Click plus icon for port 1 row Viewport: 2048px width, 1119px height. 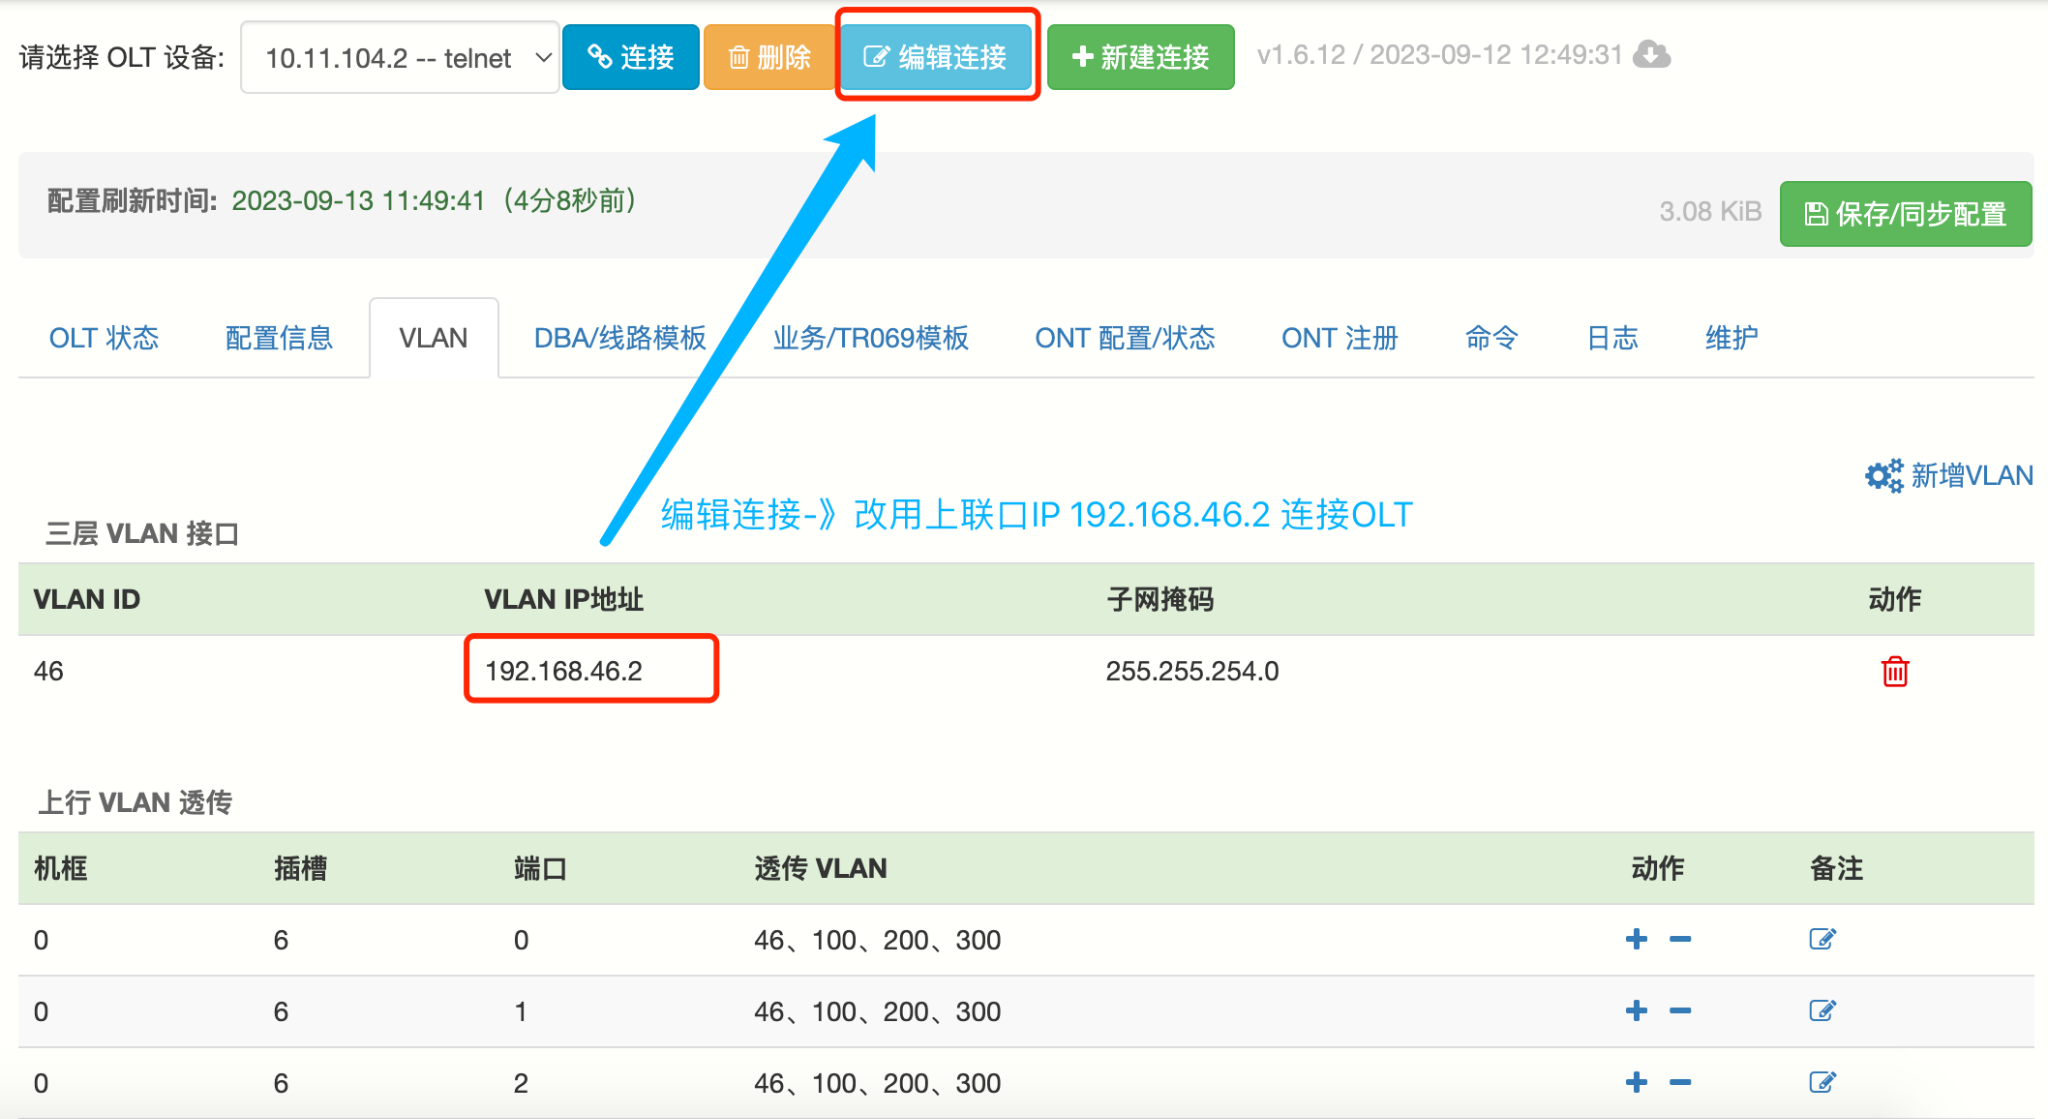(1636, 1011)
